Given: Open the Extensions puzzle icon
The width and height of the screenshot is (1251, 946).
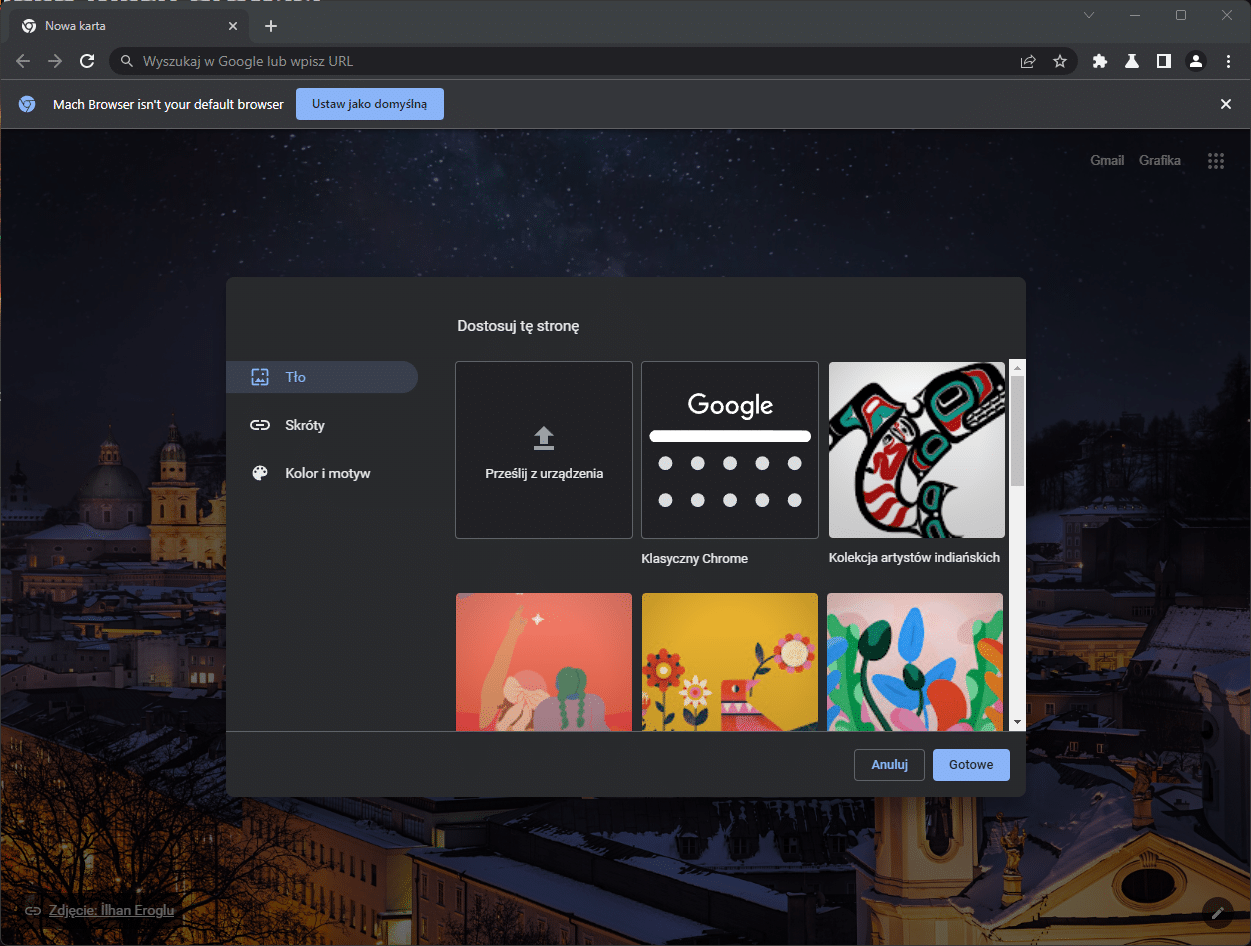Looking at the screenshot, I should tap(1099, 61).
